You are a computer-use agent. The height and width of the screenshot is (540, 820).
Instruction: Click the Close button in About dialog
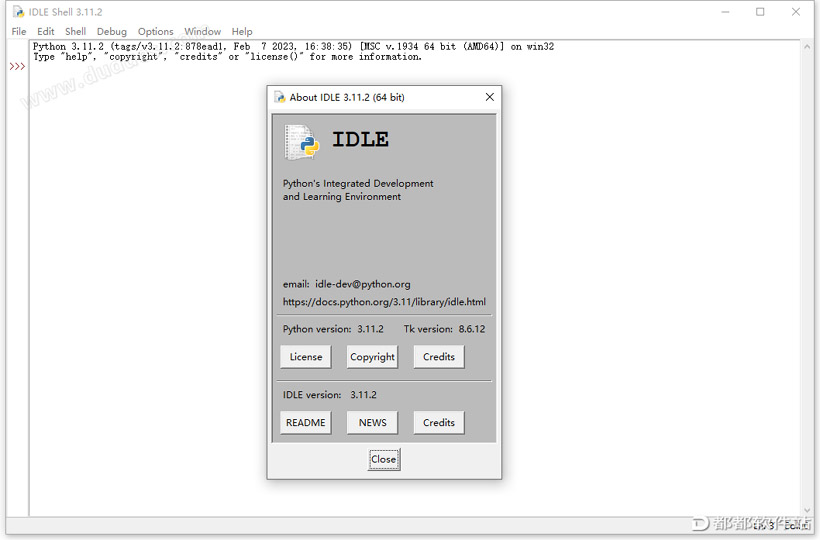[384, 459]
